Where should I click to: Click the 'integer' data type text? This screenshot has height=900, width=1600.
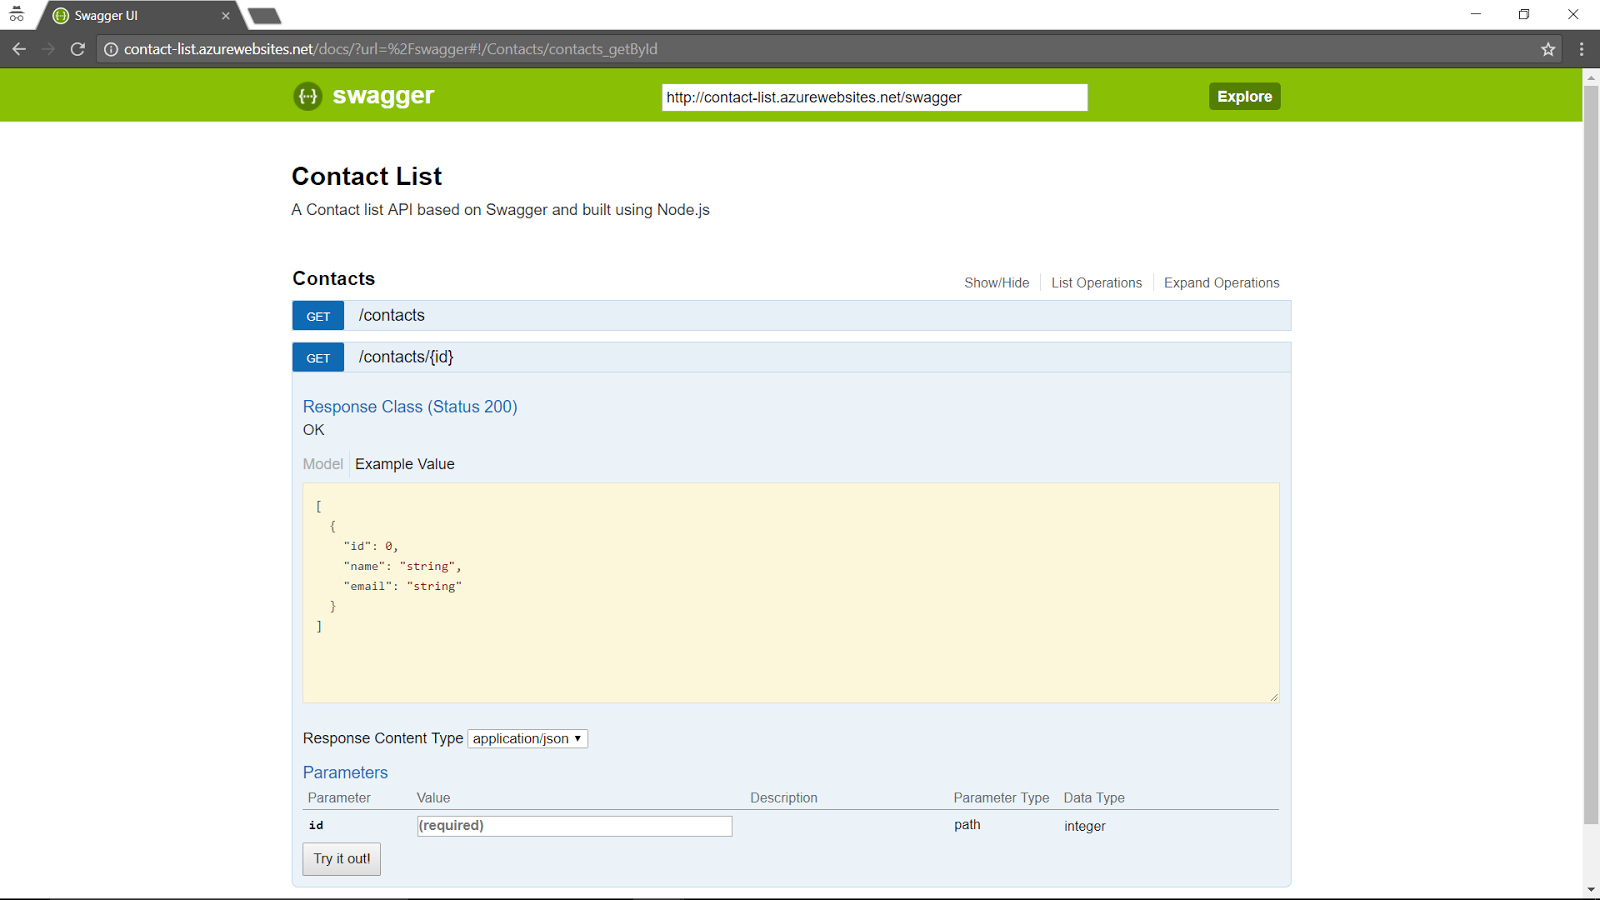tap(1085, 826)
